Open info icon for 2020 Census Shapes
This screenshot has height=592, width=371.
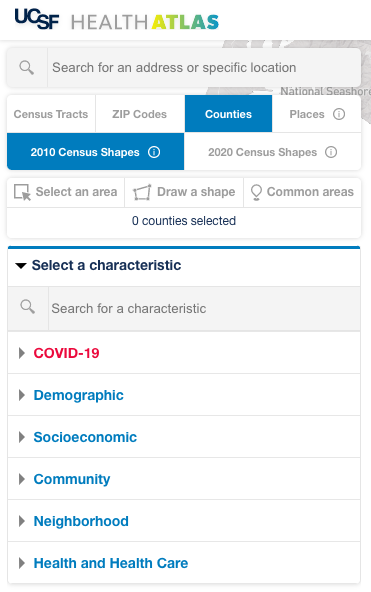[x=331, y=152]
